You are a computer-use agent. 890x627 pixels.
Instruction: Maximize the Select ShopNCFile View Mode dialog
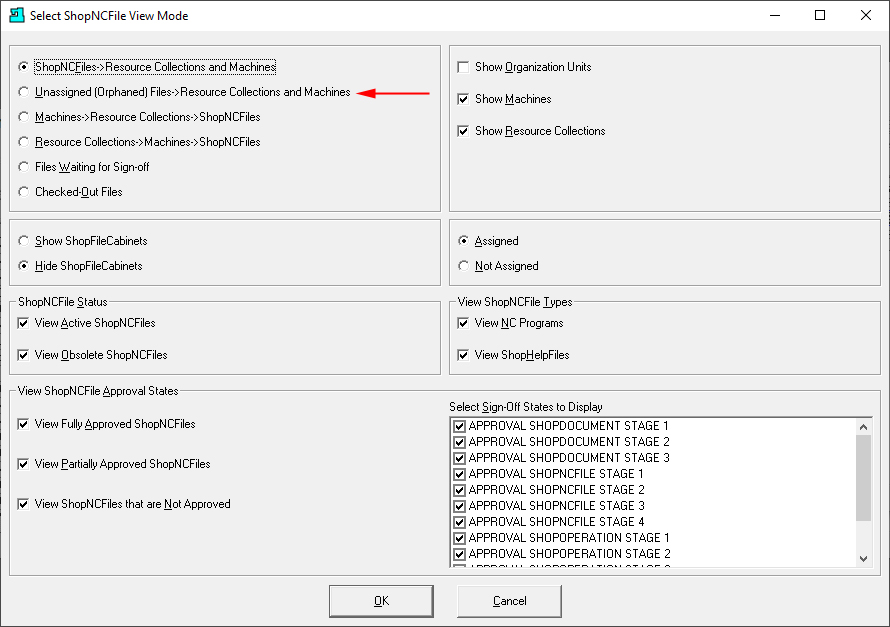820,15
